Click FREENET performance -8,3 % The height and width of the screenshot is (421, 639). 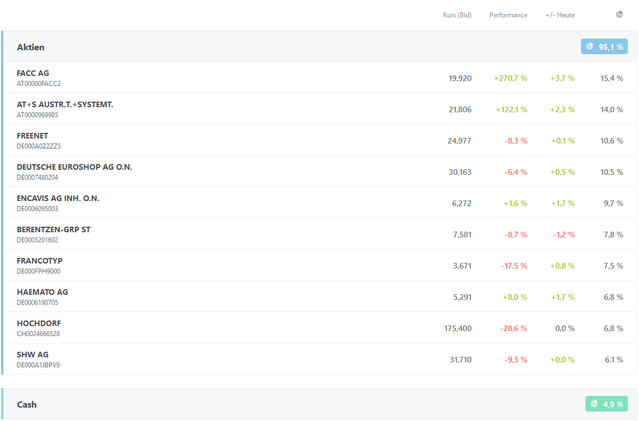click(x=516, y=141)
